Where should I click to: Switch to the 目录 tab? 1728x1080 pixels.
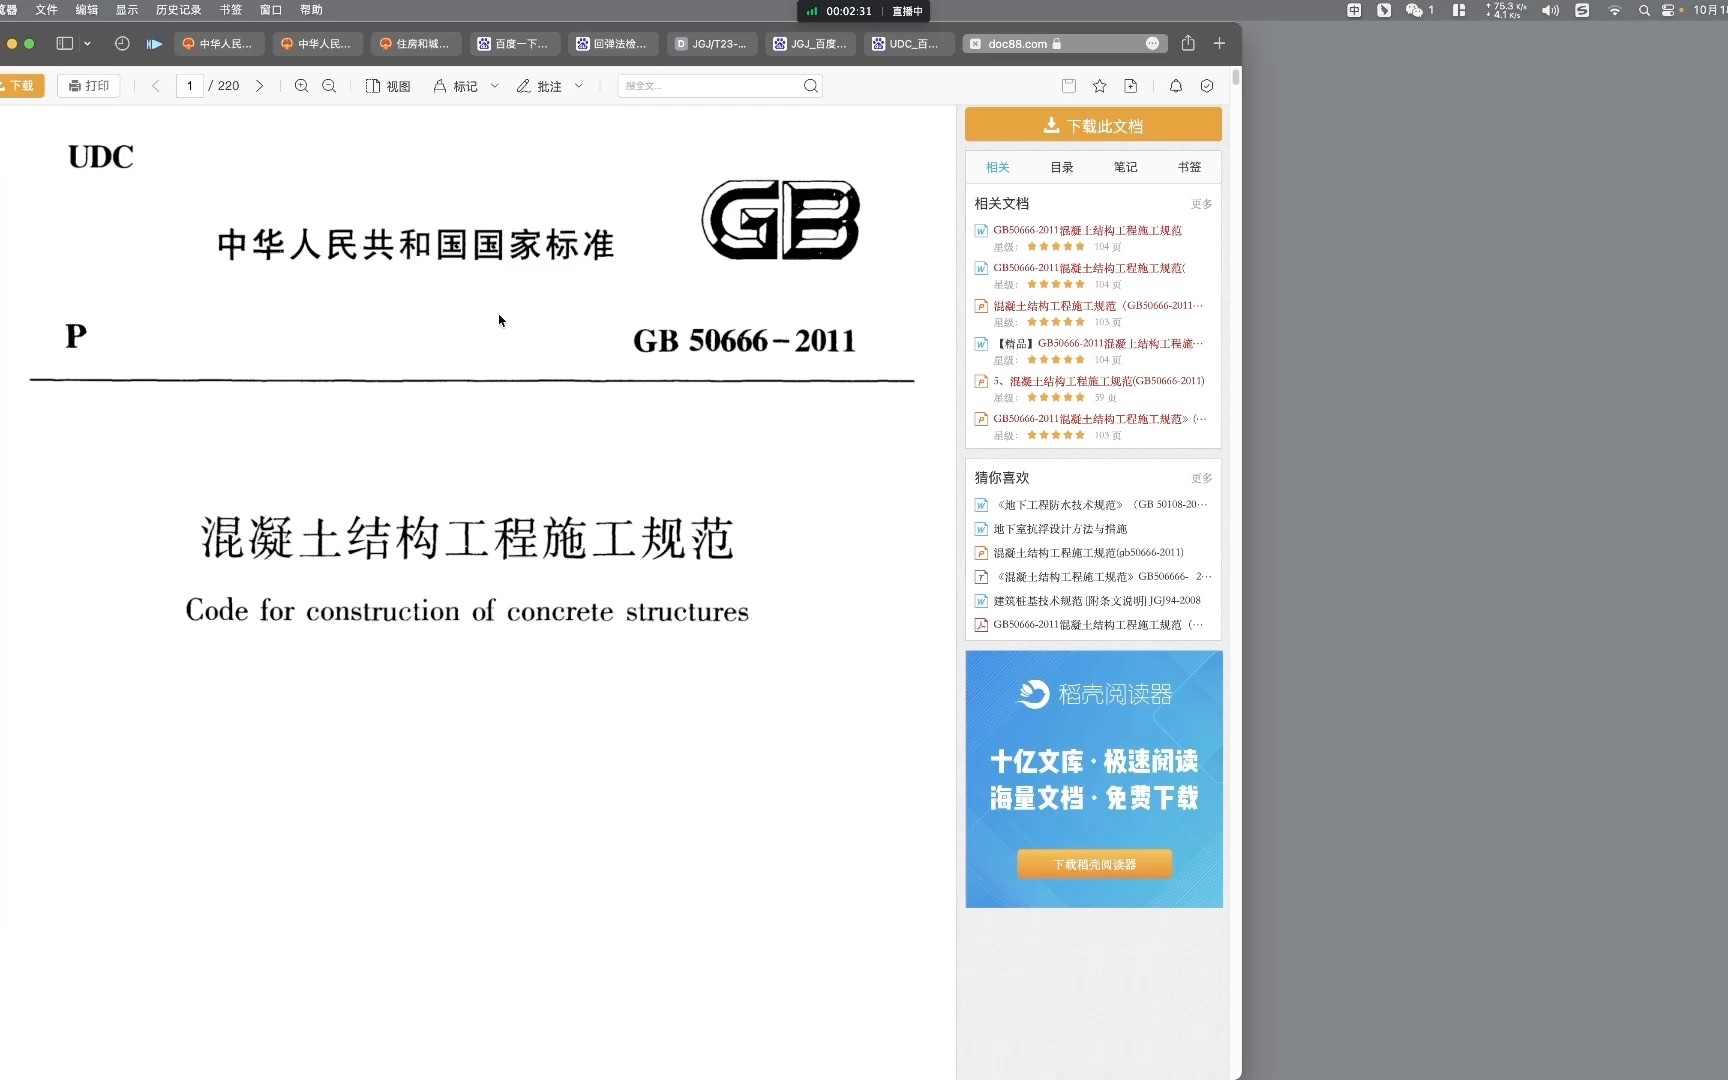(1062, 167)
